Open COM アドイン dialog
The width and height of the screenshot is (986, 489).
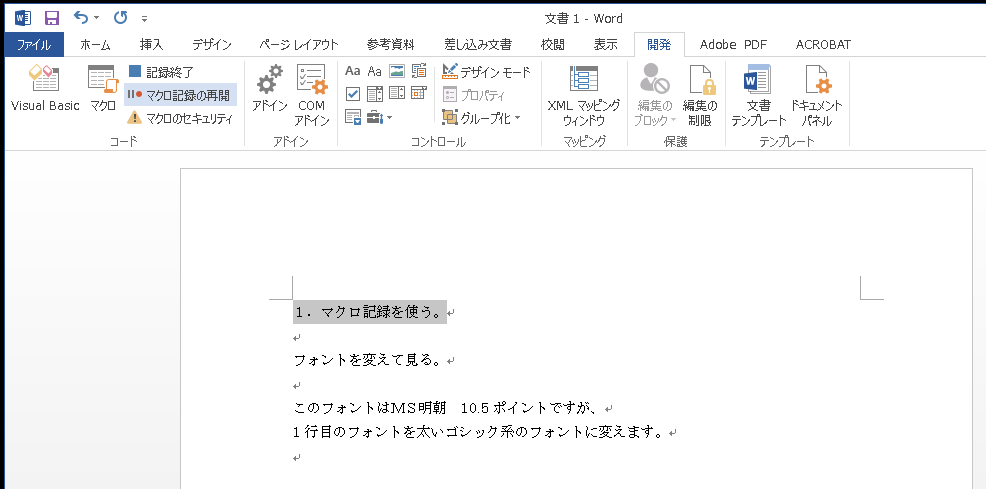pos(313,96)
